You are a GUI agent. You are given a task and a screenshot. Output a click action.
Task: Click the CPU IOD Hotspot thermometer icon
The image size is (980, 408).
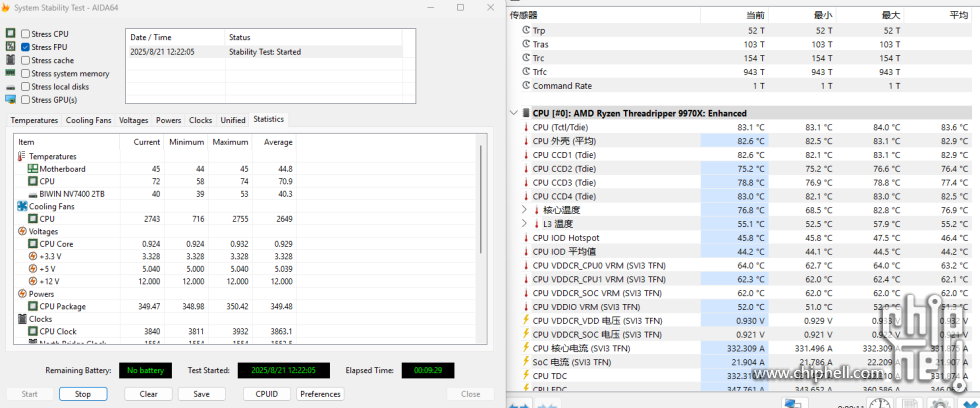pyautogui.click(x=526, y=237)
